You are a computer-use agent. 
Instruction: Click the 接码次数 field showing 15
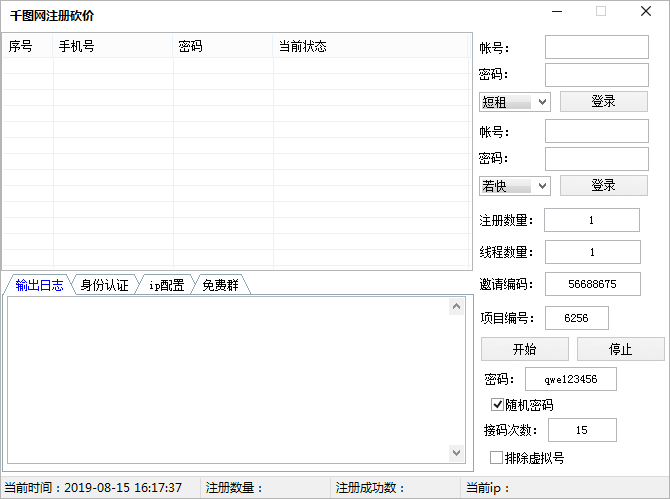(582, 430)
